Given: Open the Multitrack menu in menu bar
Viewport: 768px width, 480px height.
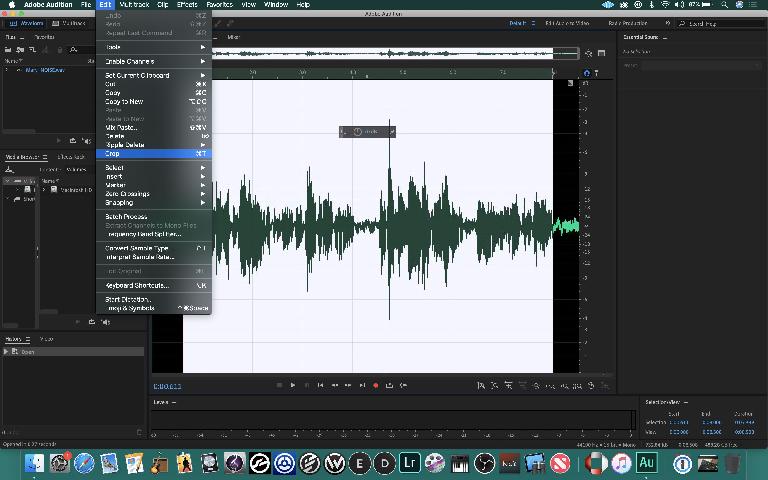Looking at the screenshot, I should click(134, 4).
